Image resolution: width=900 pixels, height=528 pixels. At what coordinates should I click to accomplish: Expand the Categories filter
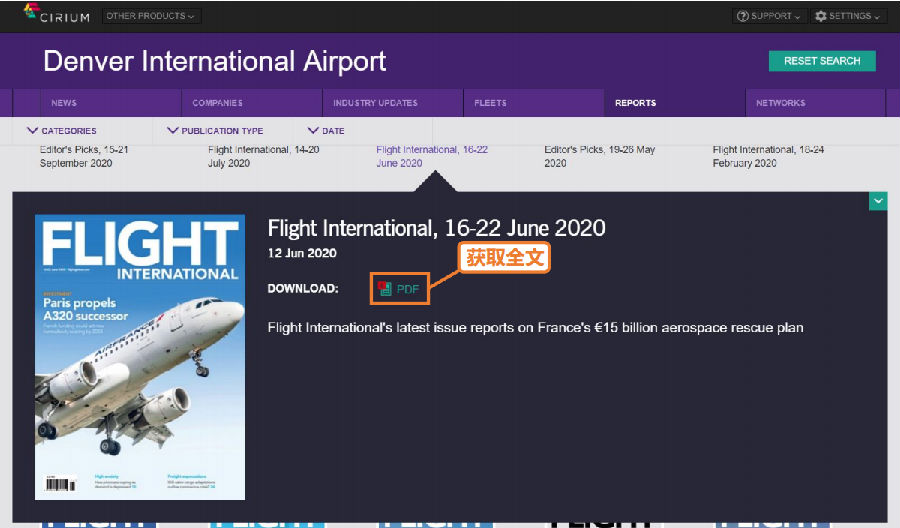pos(62,131)
